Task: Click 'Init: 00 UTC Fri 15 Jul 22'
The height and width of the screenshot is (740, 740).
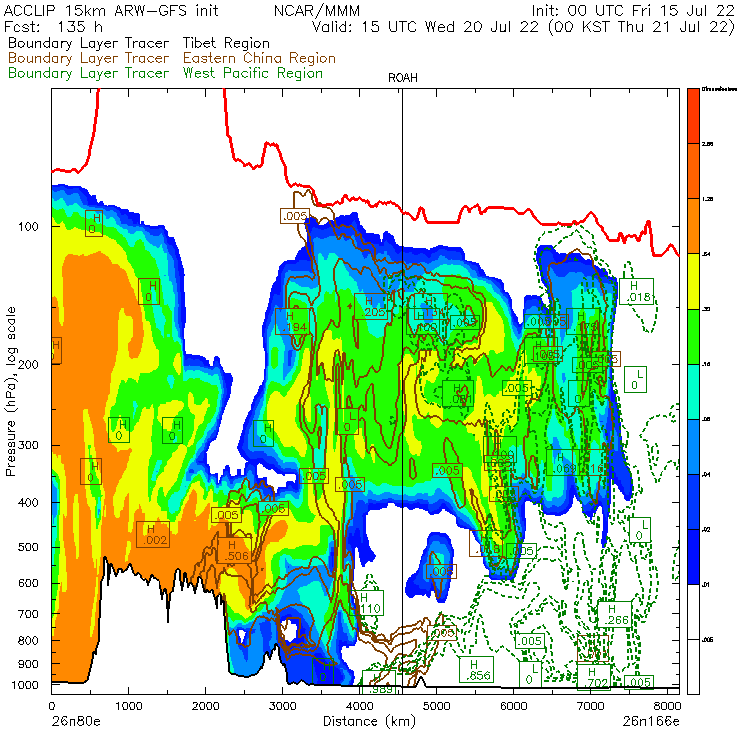Action: (x=633, y=10)
